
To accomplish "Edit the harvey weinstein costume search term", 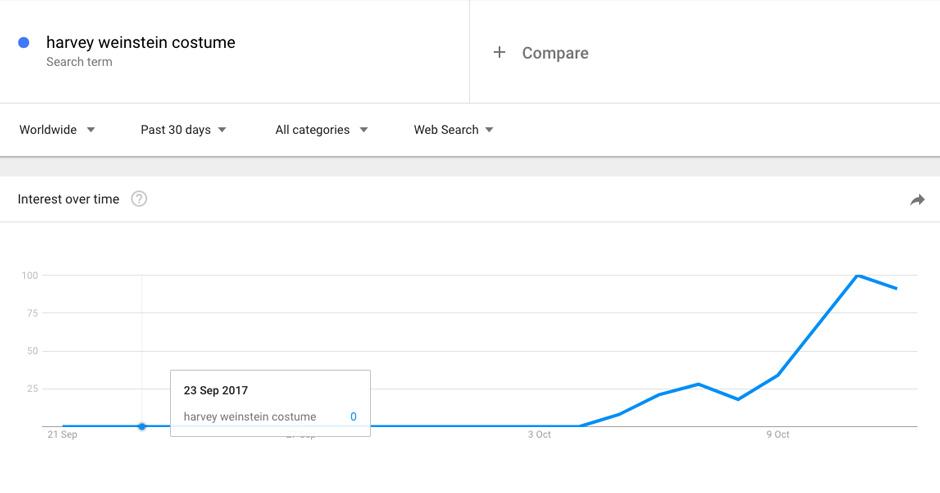I will tap(141, 43).
